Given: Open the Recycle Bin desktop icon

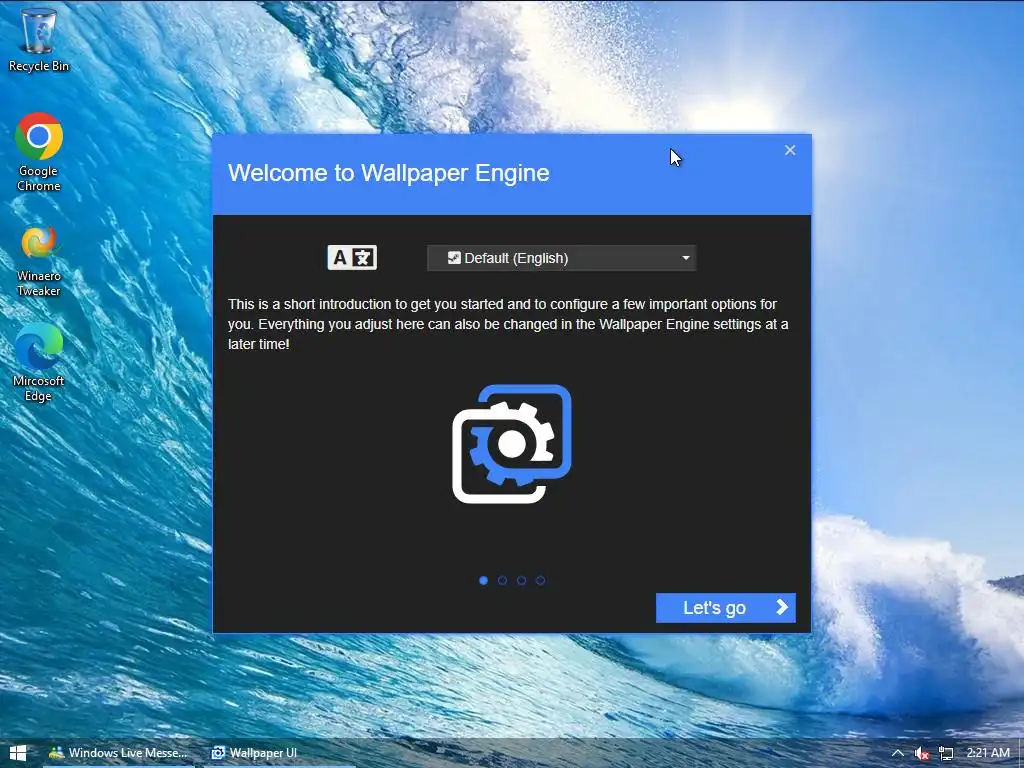Looking at the screenshot, I should (39, 39).
